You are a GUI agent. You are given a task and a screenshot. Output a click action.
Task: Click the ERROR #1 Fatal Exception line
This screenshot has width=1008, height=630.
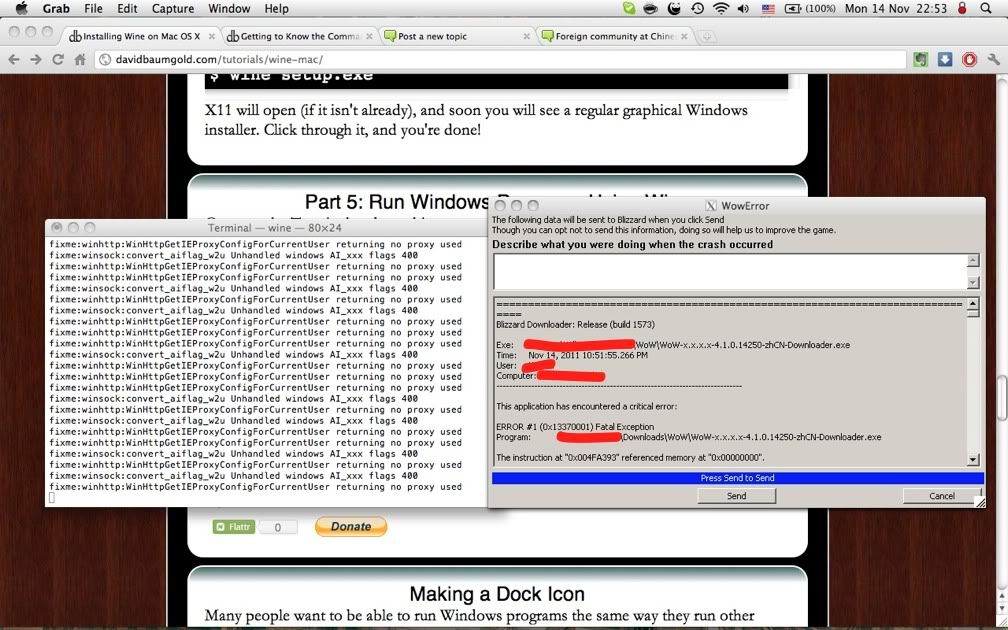coord(575,426)
